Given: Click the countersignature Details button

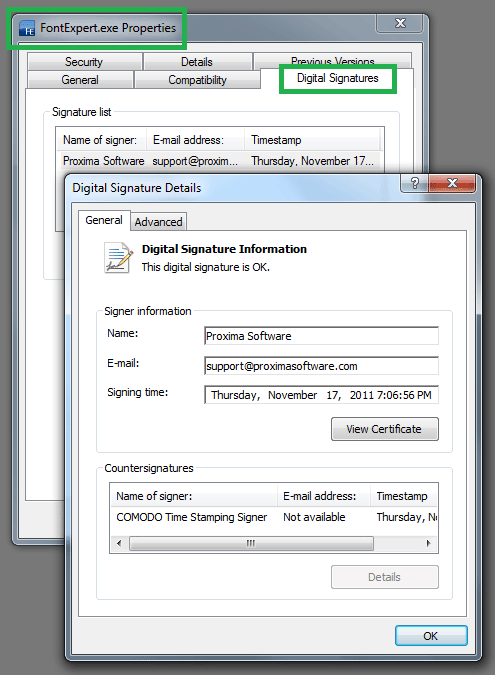Looking at the screenshot, I should tap(385, 577).
